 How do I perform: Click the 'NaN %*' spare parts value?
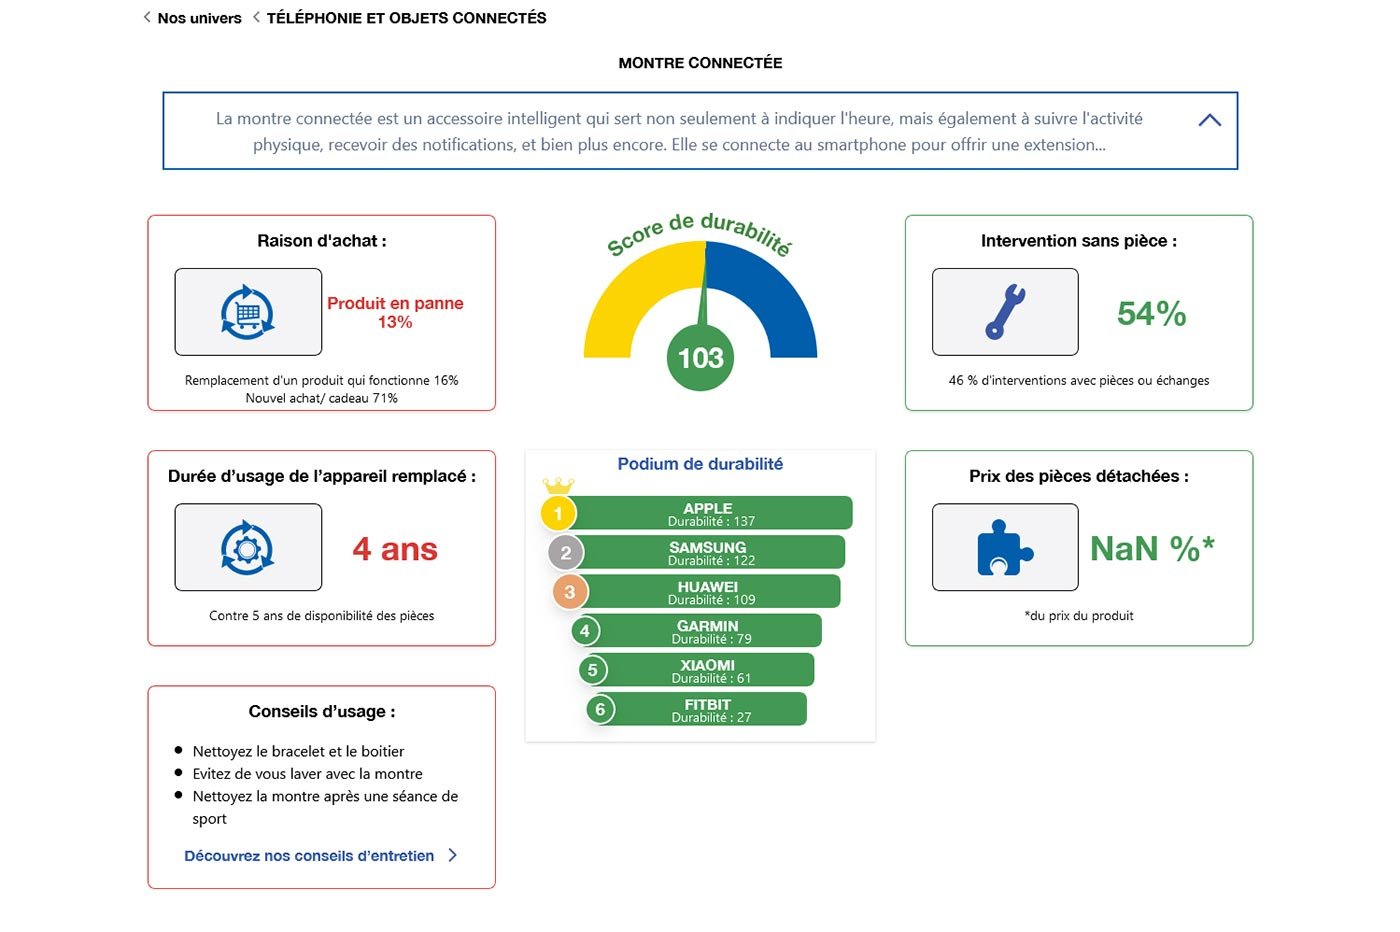[1152, 548]
